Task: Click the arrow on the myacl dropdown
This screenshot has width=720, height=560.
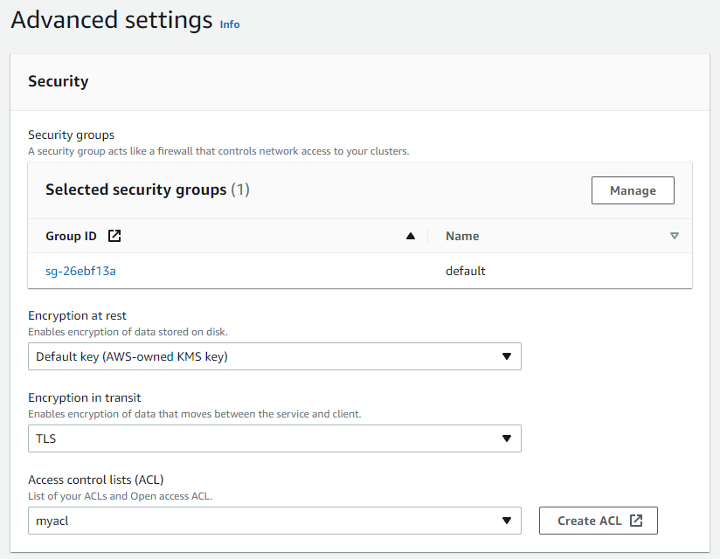Action: click(506, 520)
